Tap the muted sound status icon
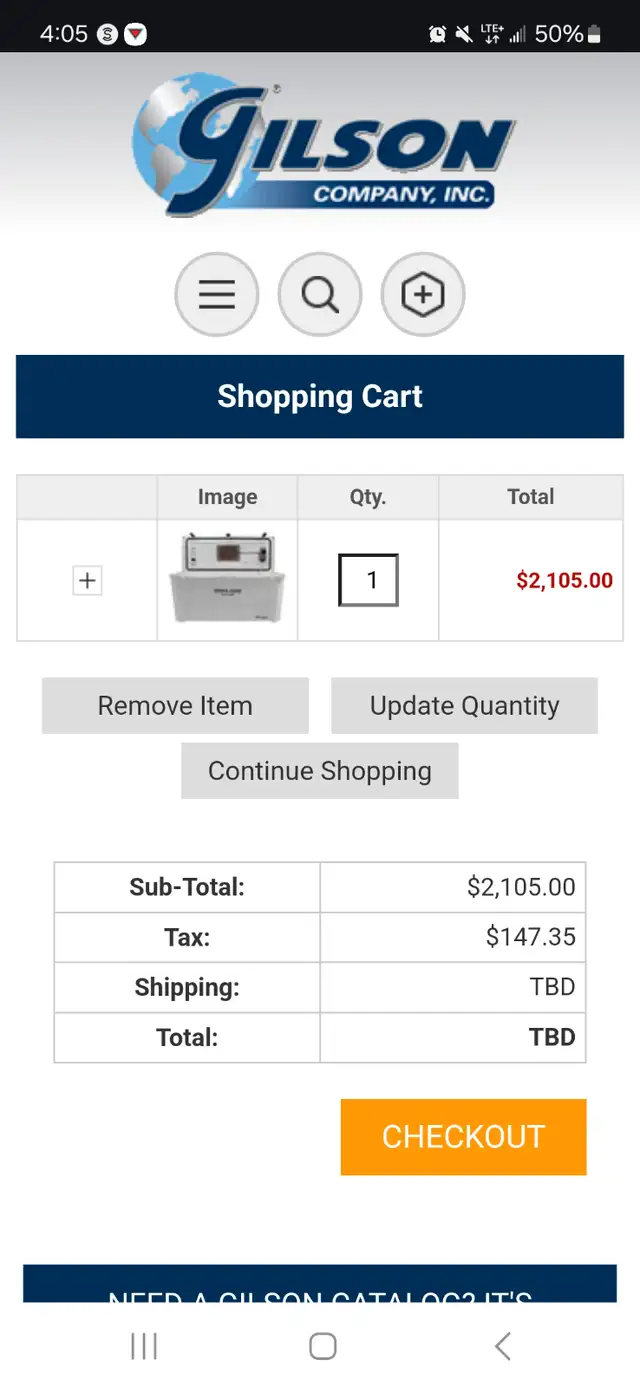Image resolution: width=640 pixels, height=1388 pixels. tap(464, 34)
